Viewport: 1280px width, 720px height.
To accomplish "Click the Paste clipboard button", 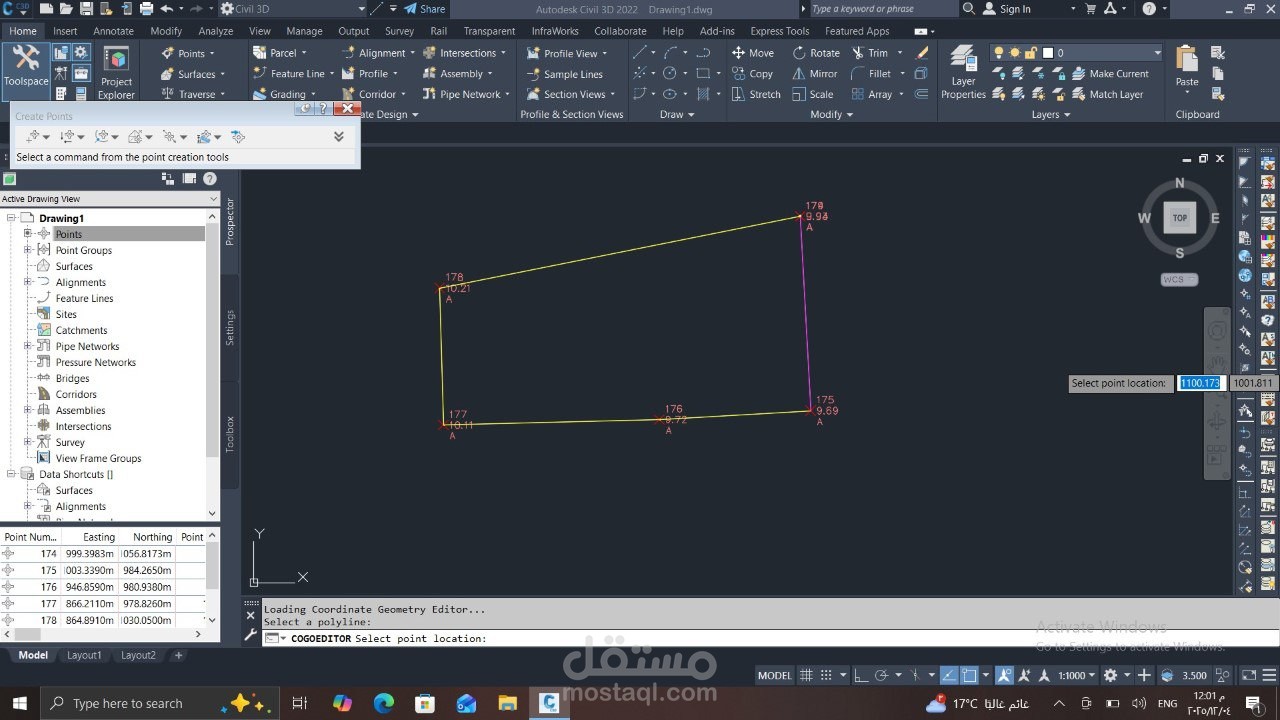I will [x=1187, y=66].
